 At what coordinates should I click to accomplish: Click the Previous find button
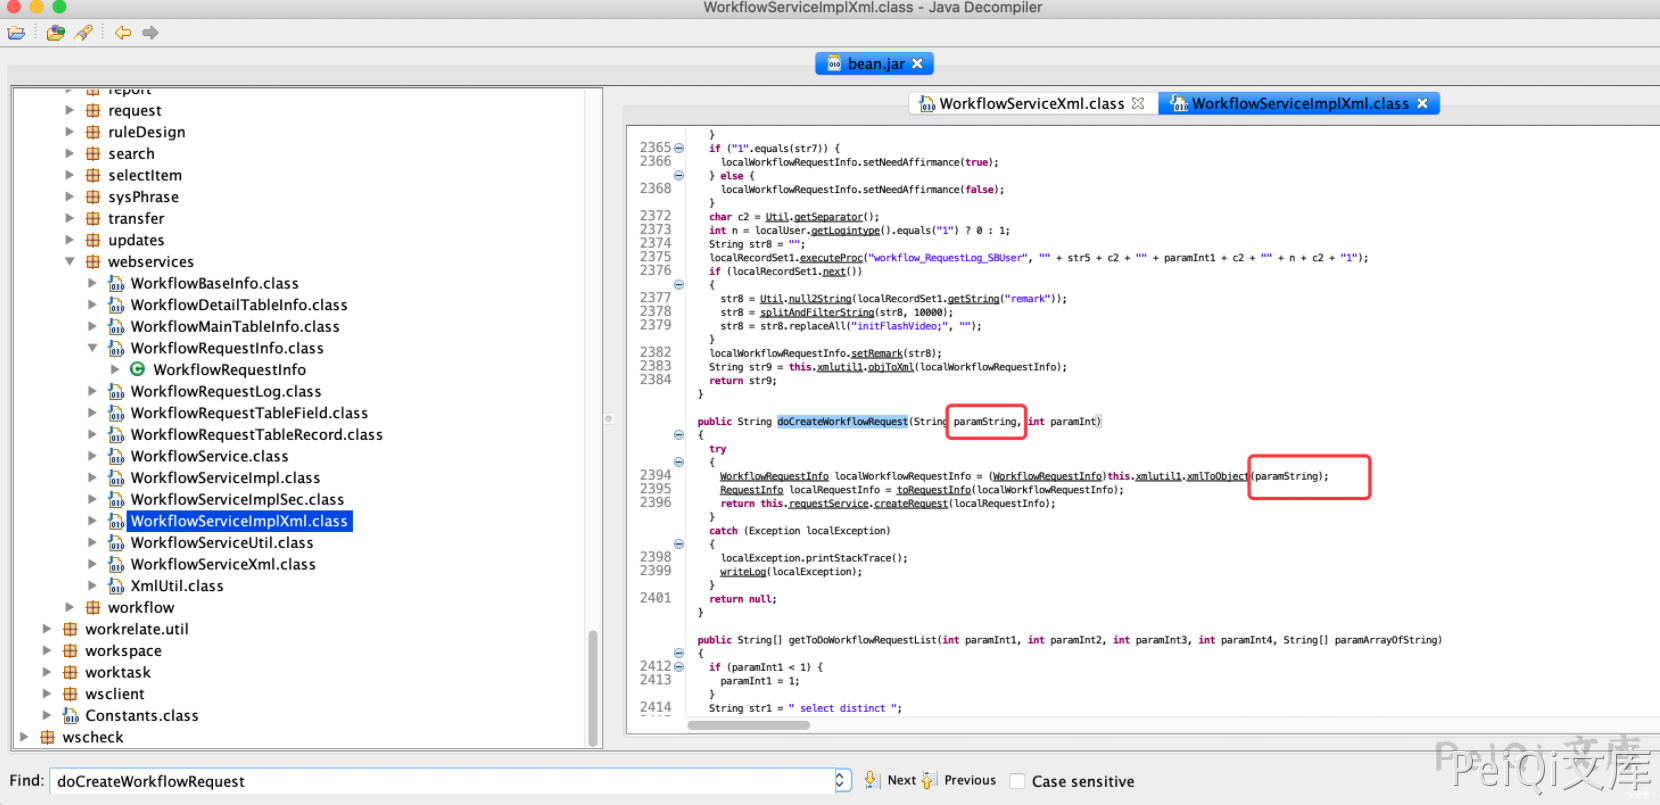(x=969, y=781)
